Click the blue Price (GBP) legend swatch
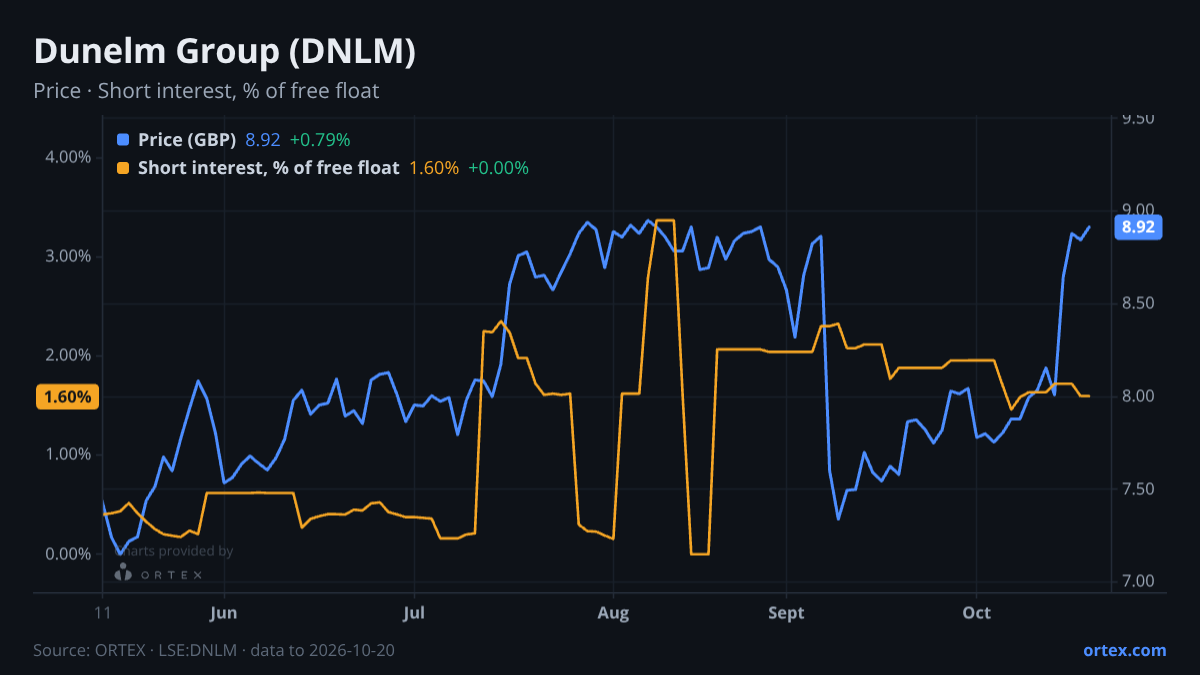The height and width of the screenshot is (675, 1200). click(x=123, y=140)
